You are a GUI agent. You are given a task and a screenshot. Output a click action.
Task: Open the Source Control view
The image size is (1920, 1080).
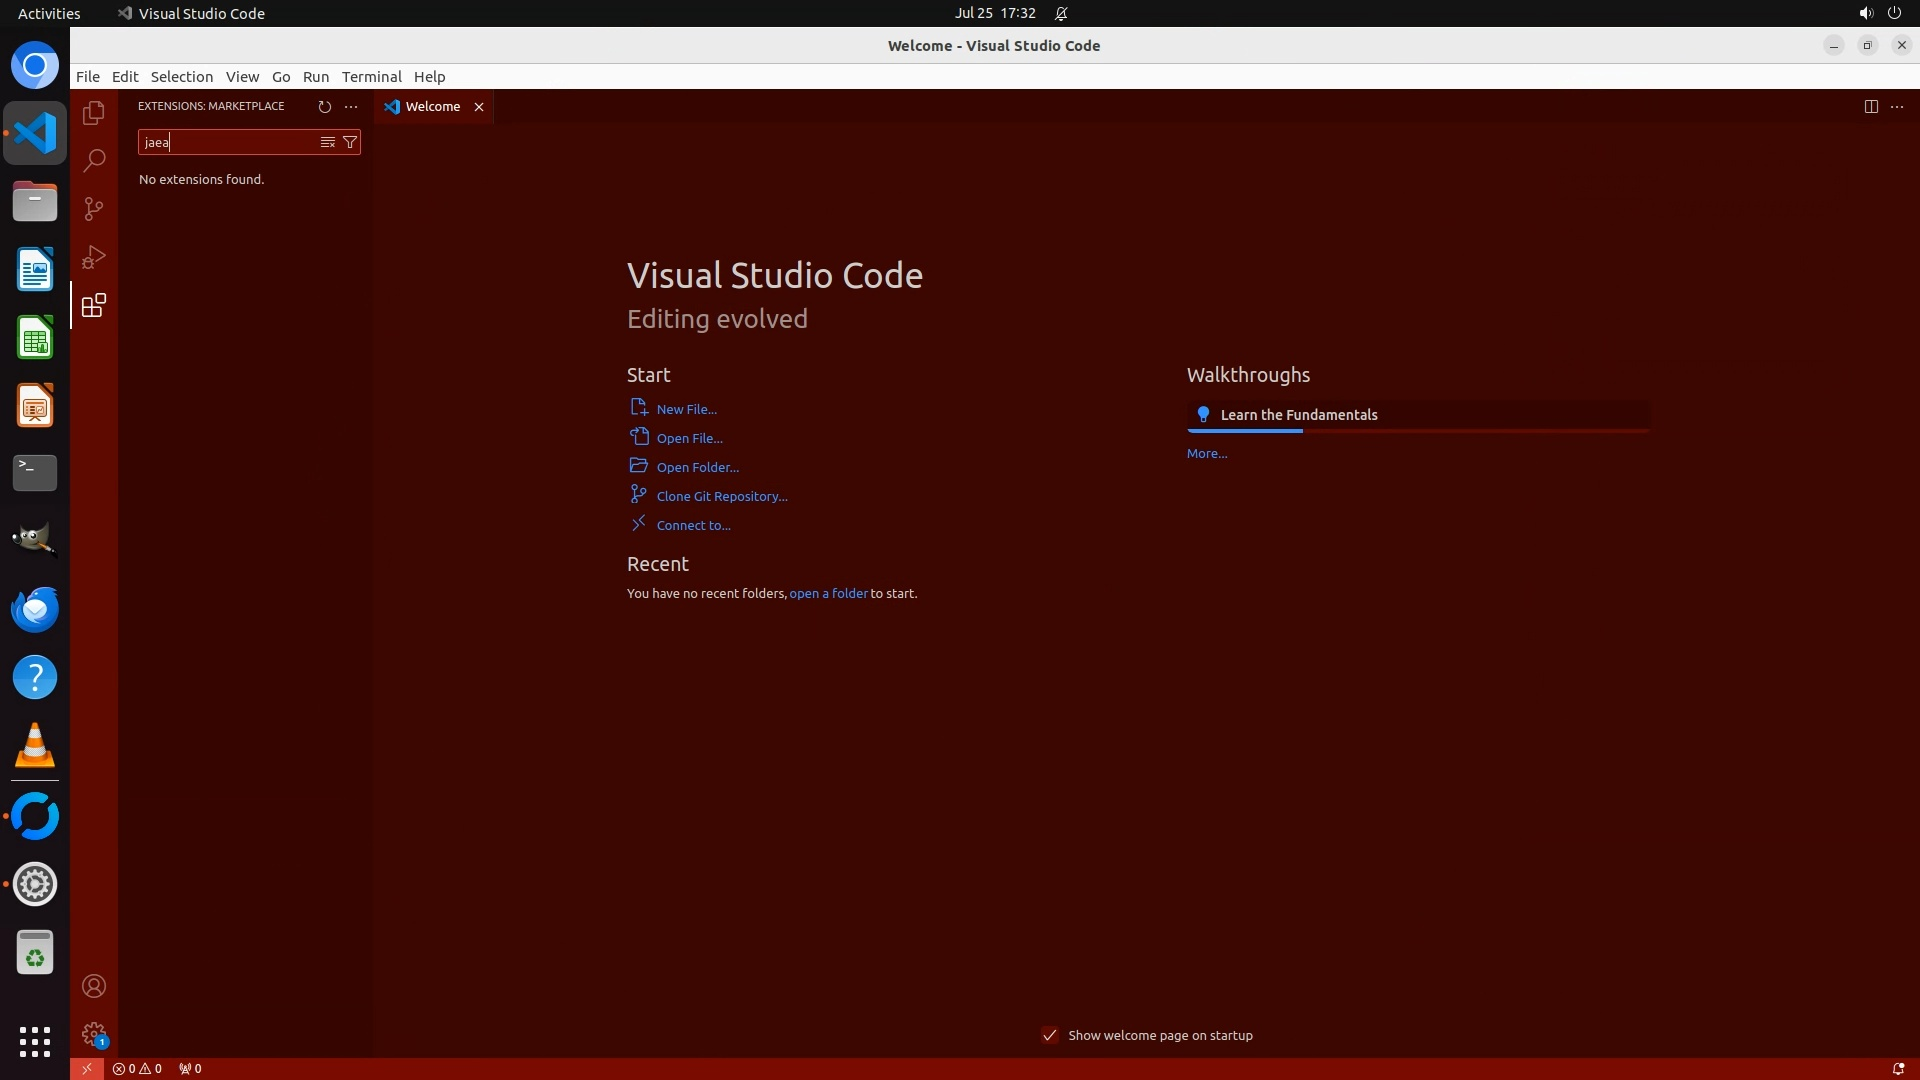click(93, 209)
